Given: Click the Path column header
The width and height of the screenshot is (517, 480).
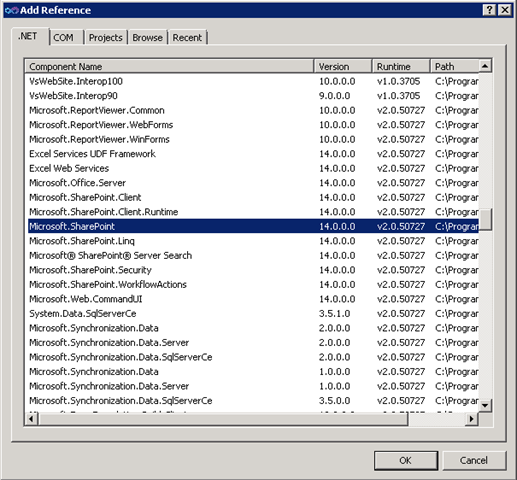Looking at the screenshot, I should pos(455,66).
